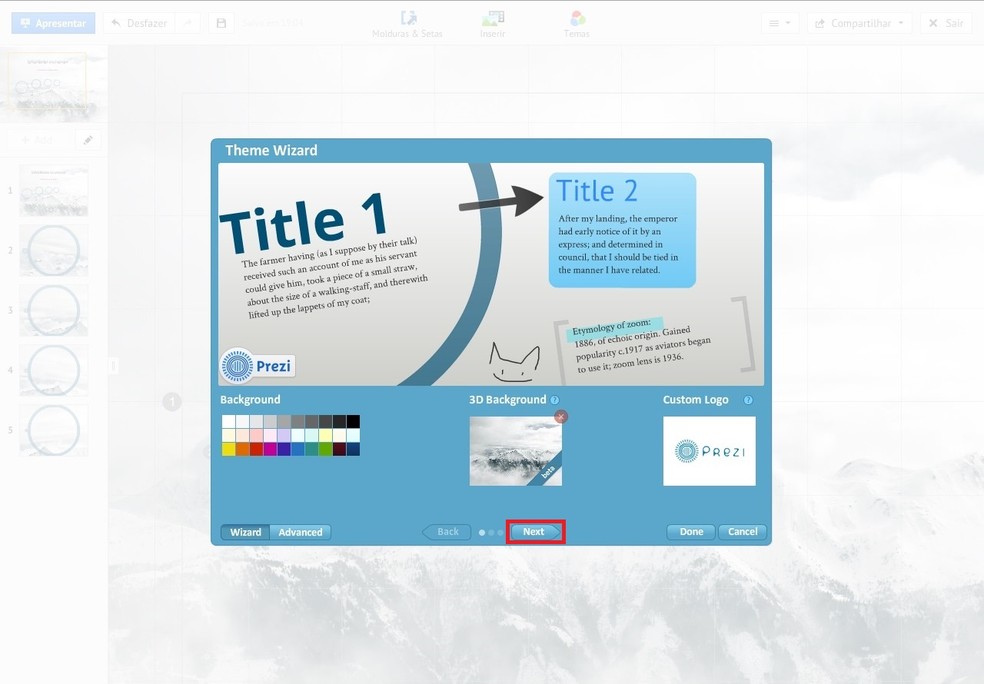The image size is (984, 684).
Task: Select slide 3 thumbnail in sidebar
Action: pyautogui.click(x=53, y=310)
